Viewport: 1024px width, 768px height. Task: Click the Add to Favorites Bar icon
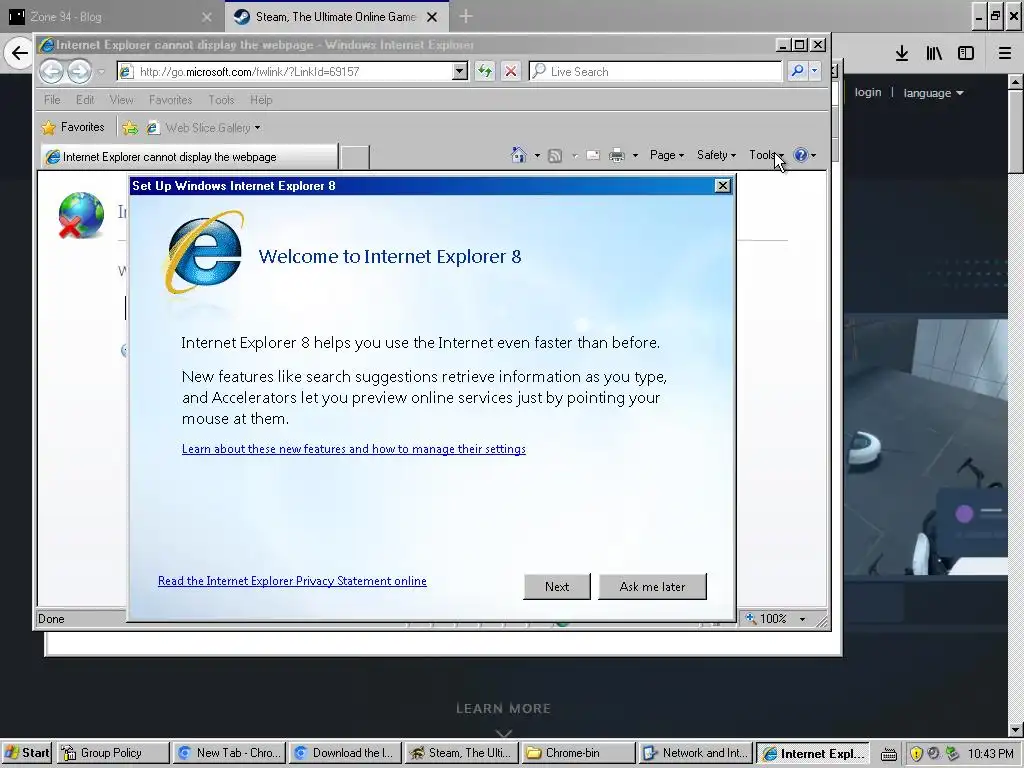click(130, 128)
